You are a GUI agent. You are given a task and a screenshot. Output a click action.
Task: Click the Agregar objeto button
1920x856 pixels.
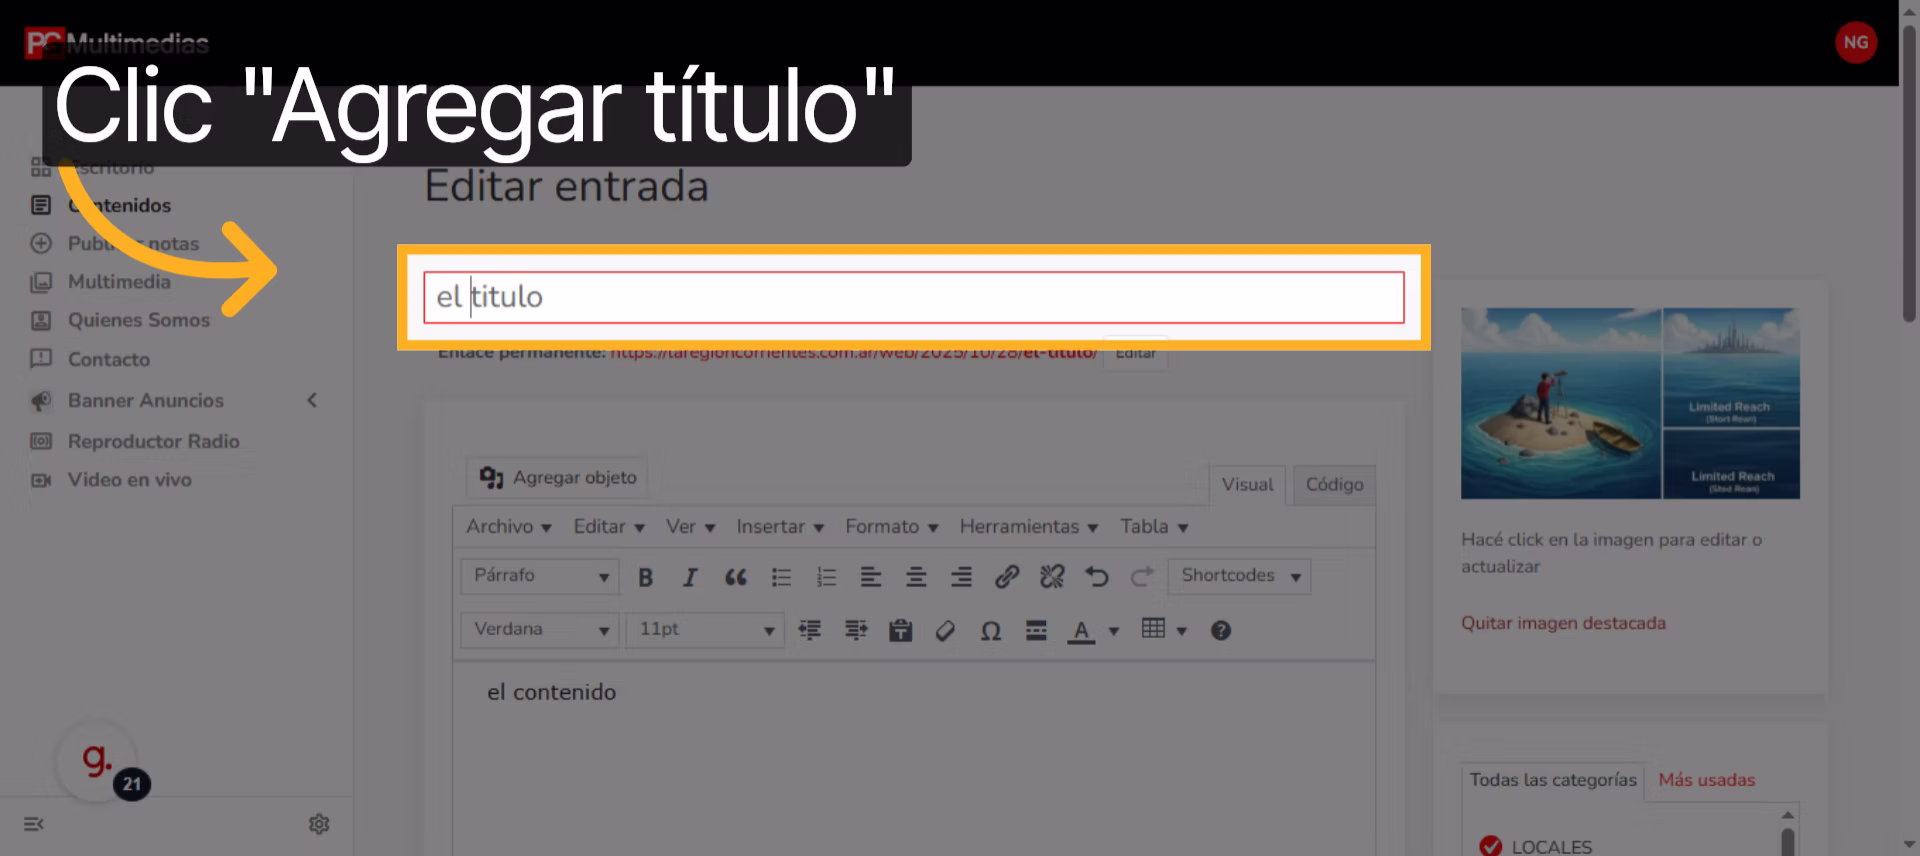click(x=558, y=478)
